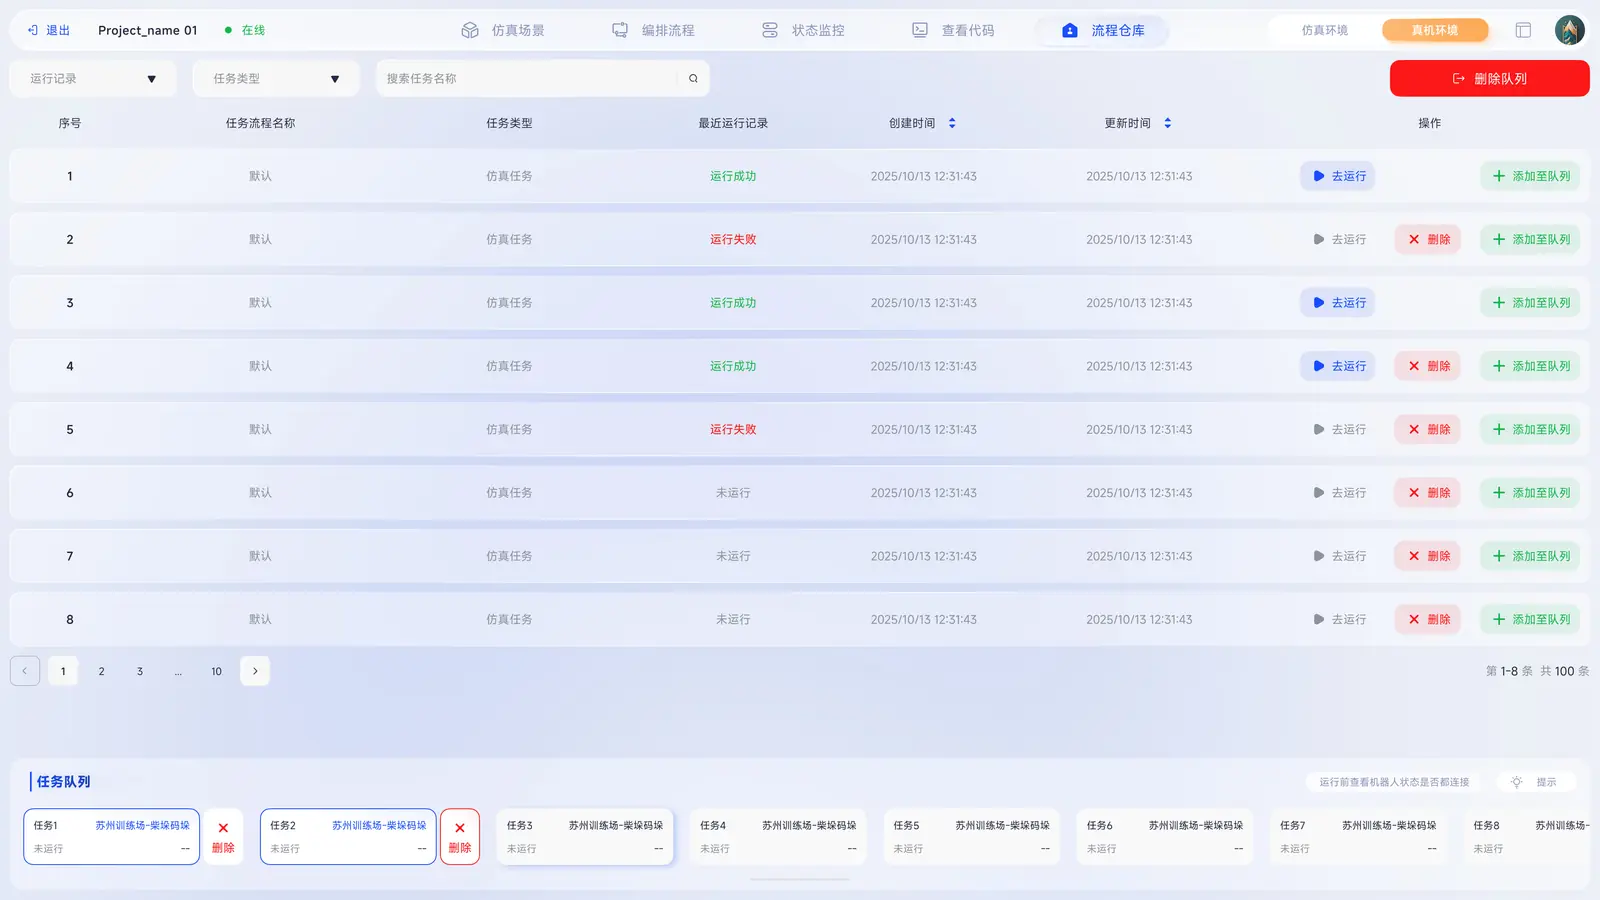Click the 退出 exit icon

click(x=33, y=30)
